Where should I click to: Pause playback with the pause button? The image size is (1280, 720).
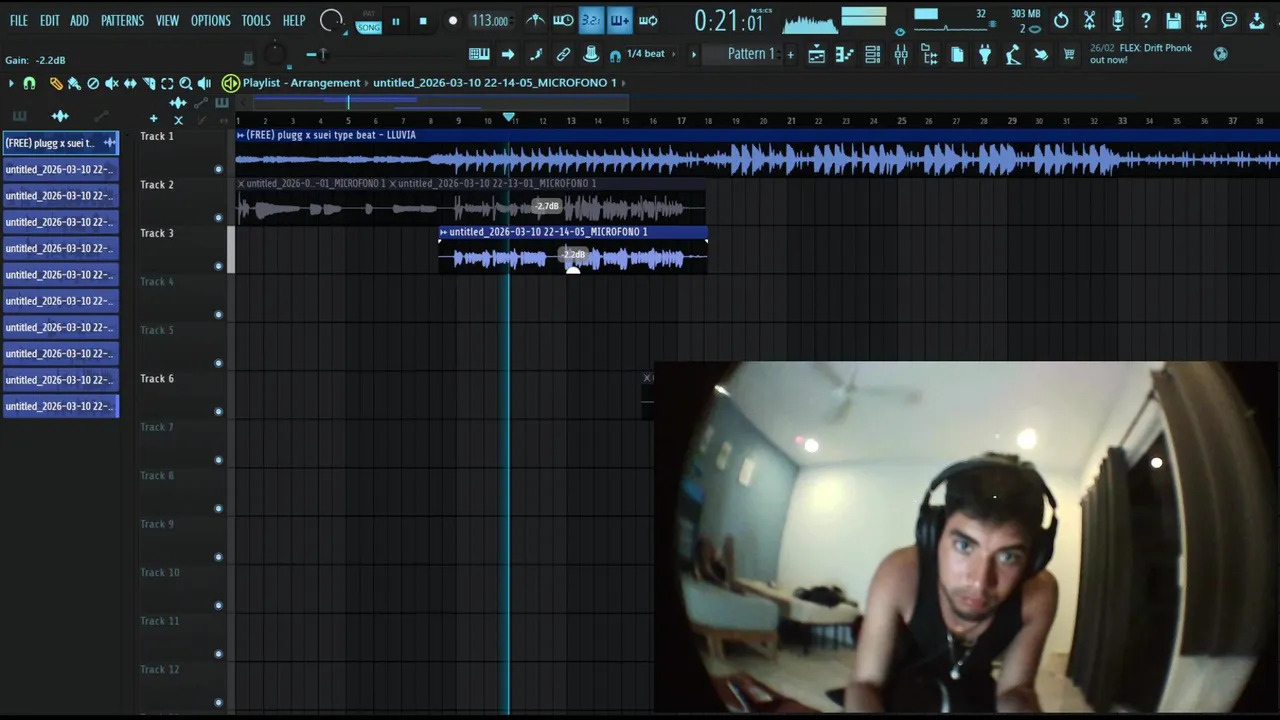[396, 21]
